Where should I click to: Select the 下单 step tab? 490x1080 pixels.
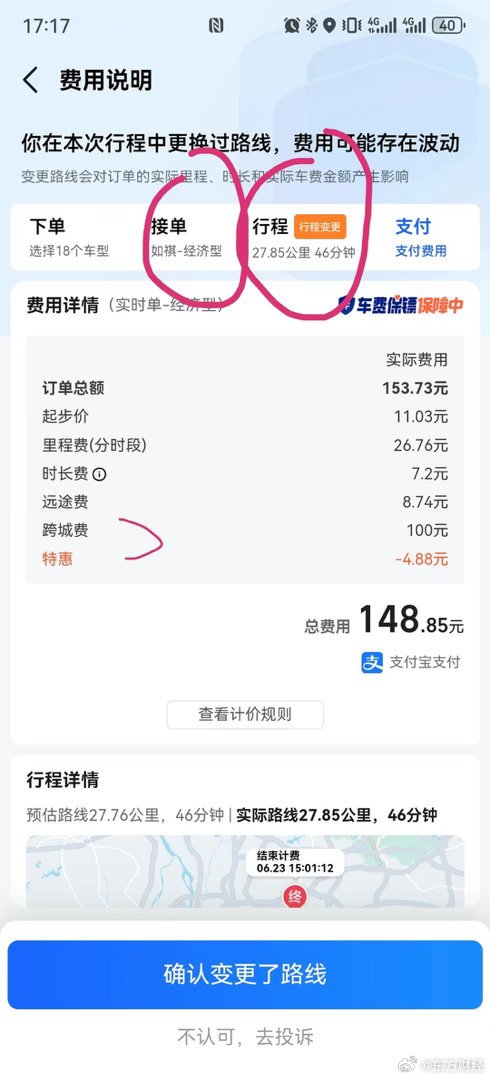(x=69, y=237)
